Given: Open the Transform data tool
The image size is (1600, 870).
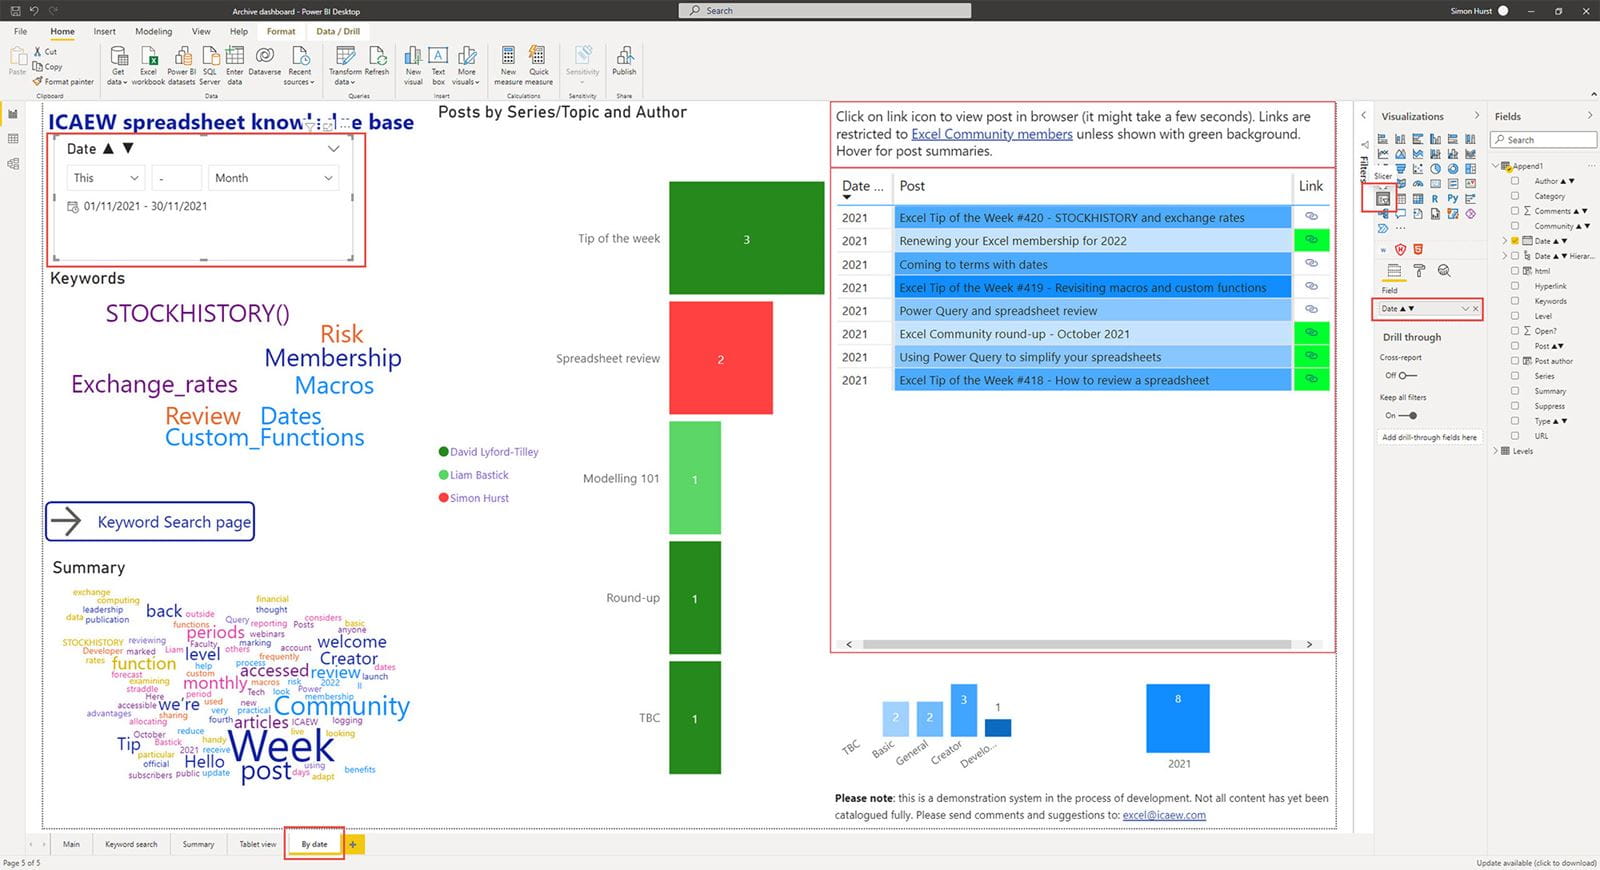Looking at the screenshot, I should (x=345, y=62).
